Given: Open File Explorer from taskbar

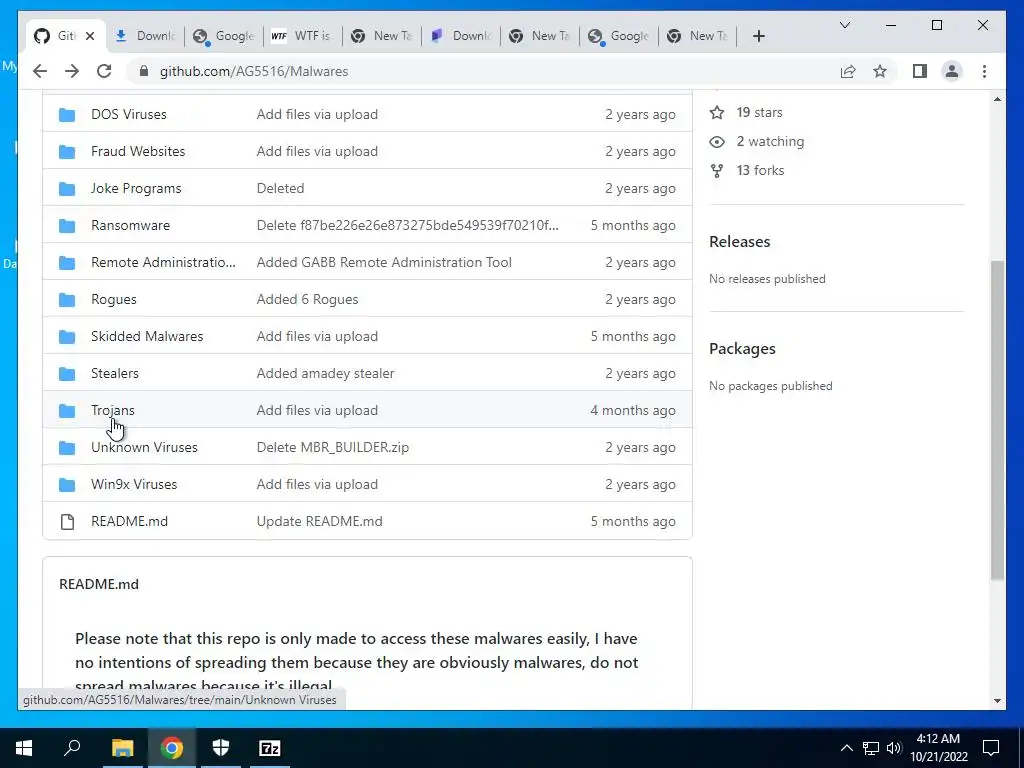Looking at the screenshot, I should [x=122, y=748].
